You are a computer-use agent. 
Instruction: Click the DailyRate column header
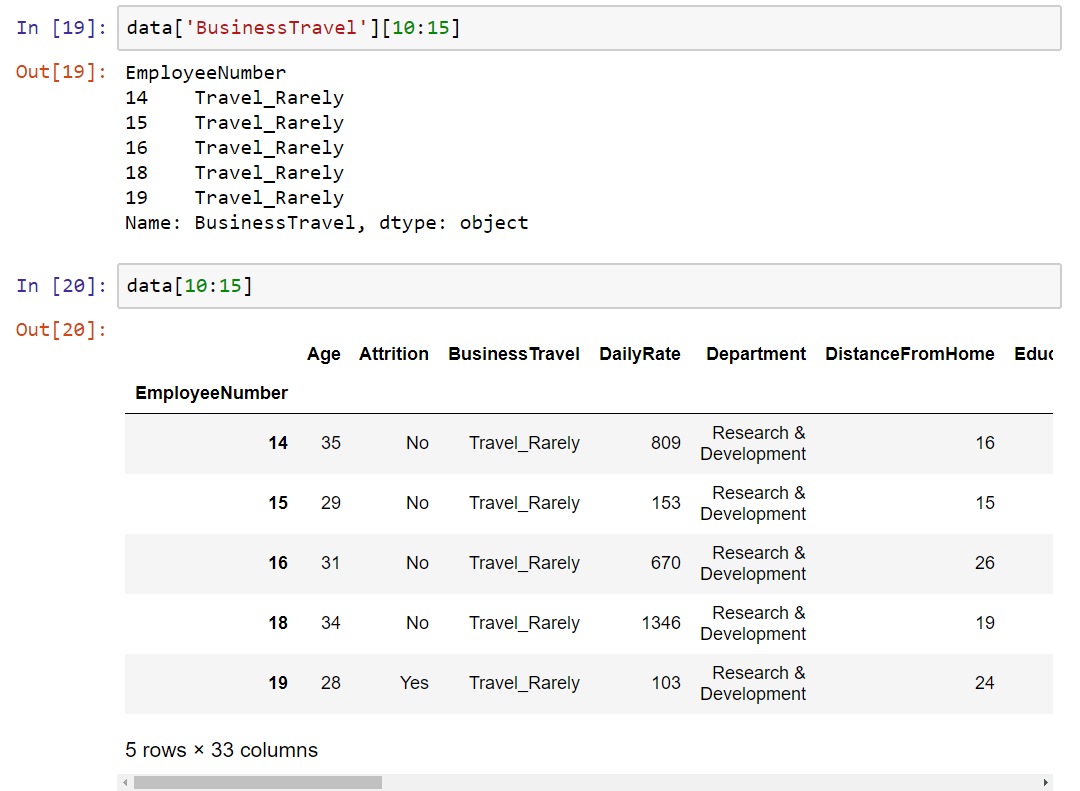[640, 353]
